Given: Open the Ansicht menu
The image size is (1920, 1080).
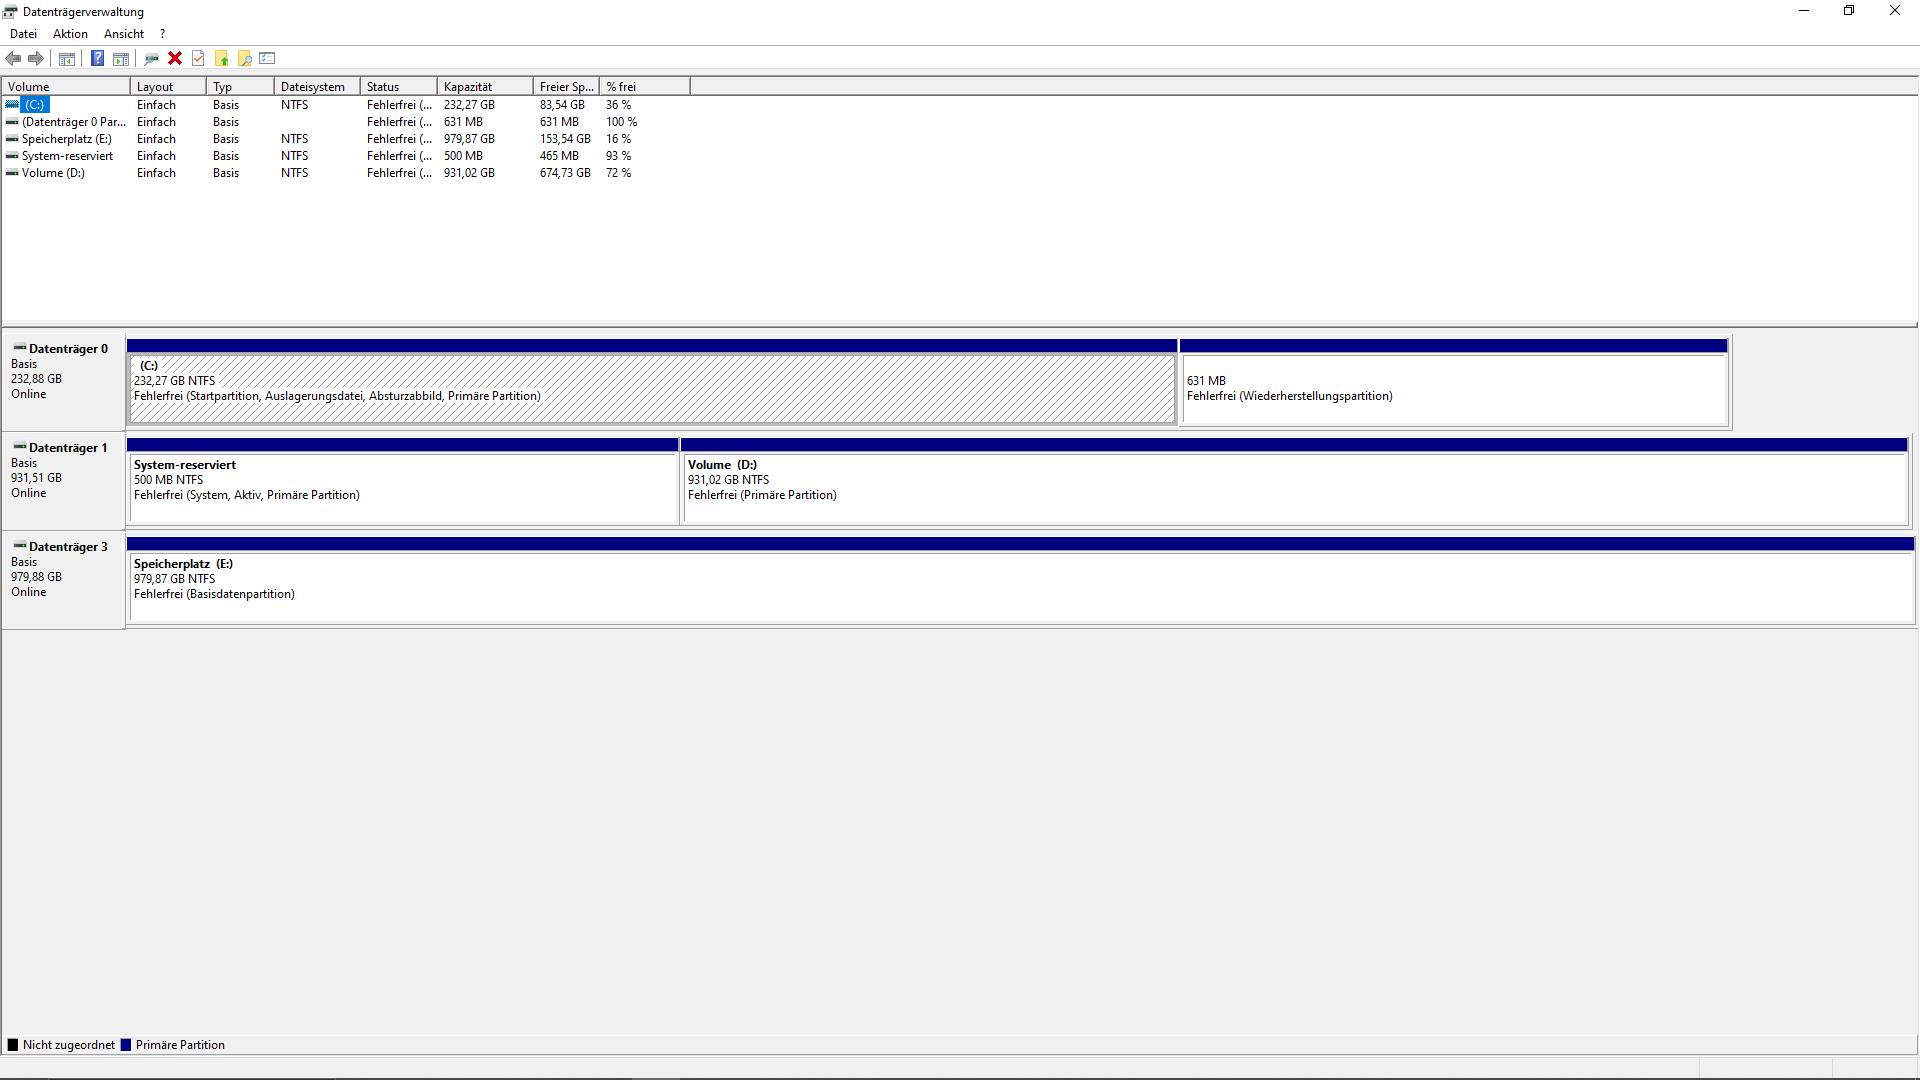Looking at the screenshot, I should pyautogui.click(x=124, y=34).
